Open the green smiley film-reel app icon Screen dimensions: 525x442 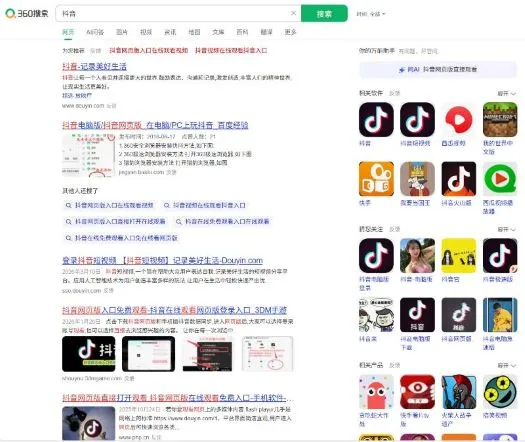[500, 392]
